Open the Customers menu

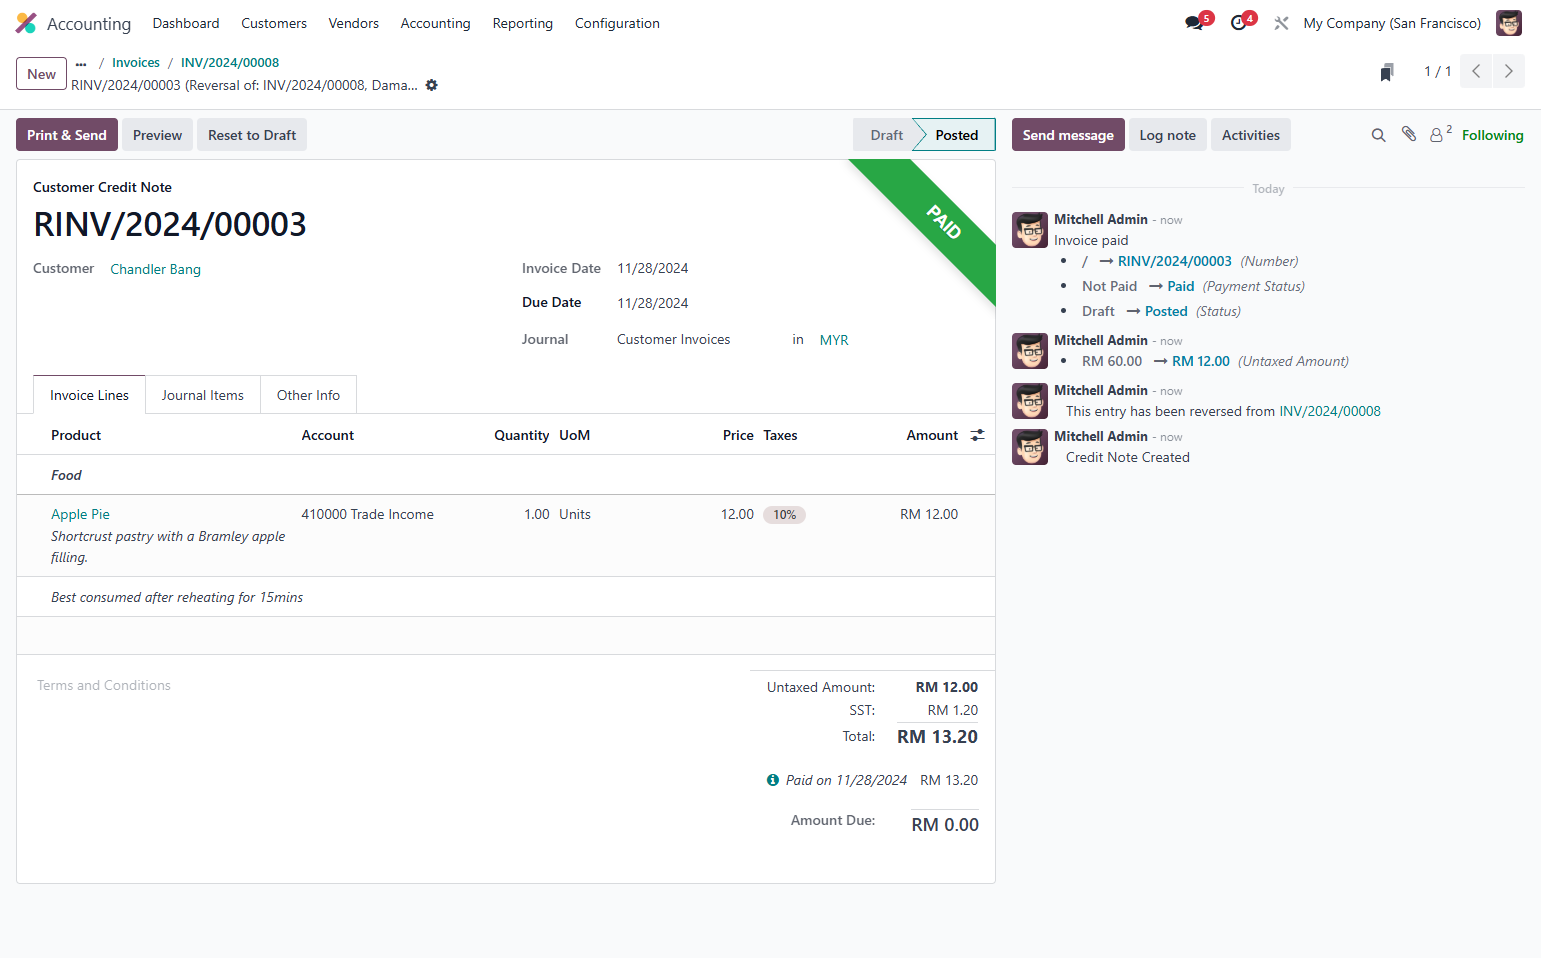(274, 23)
